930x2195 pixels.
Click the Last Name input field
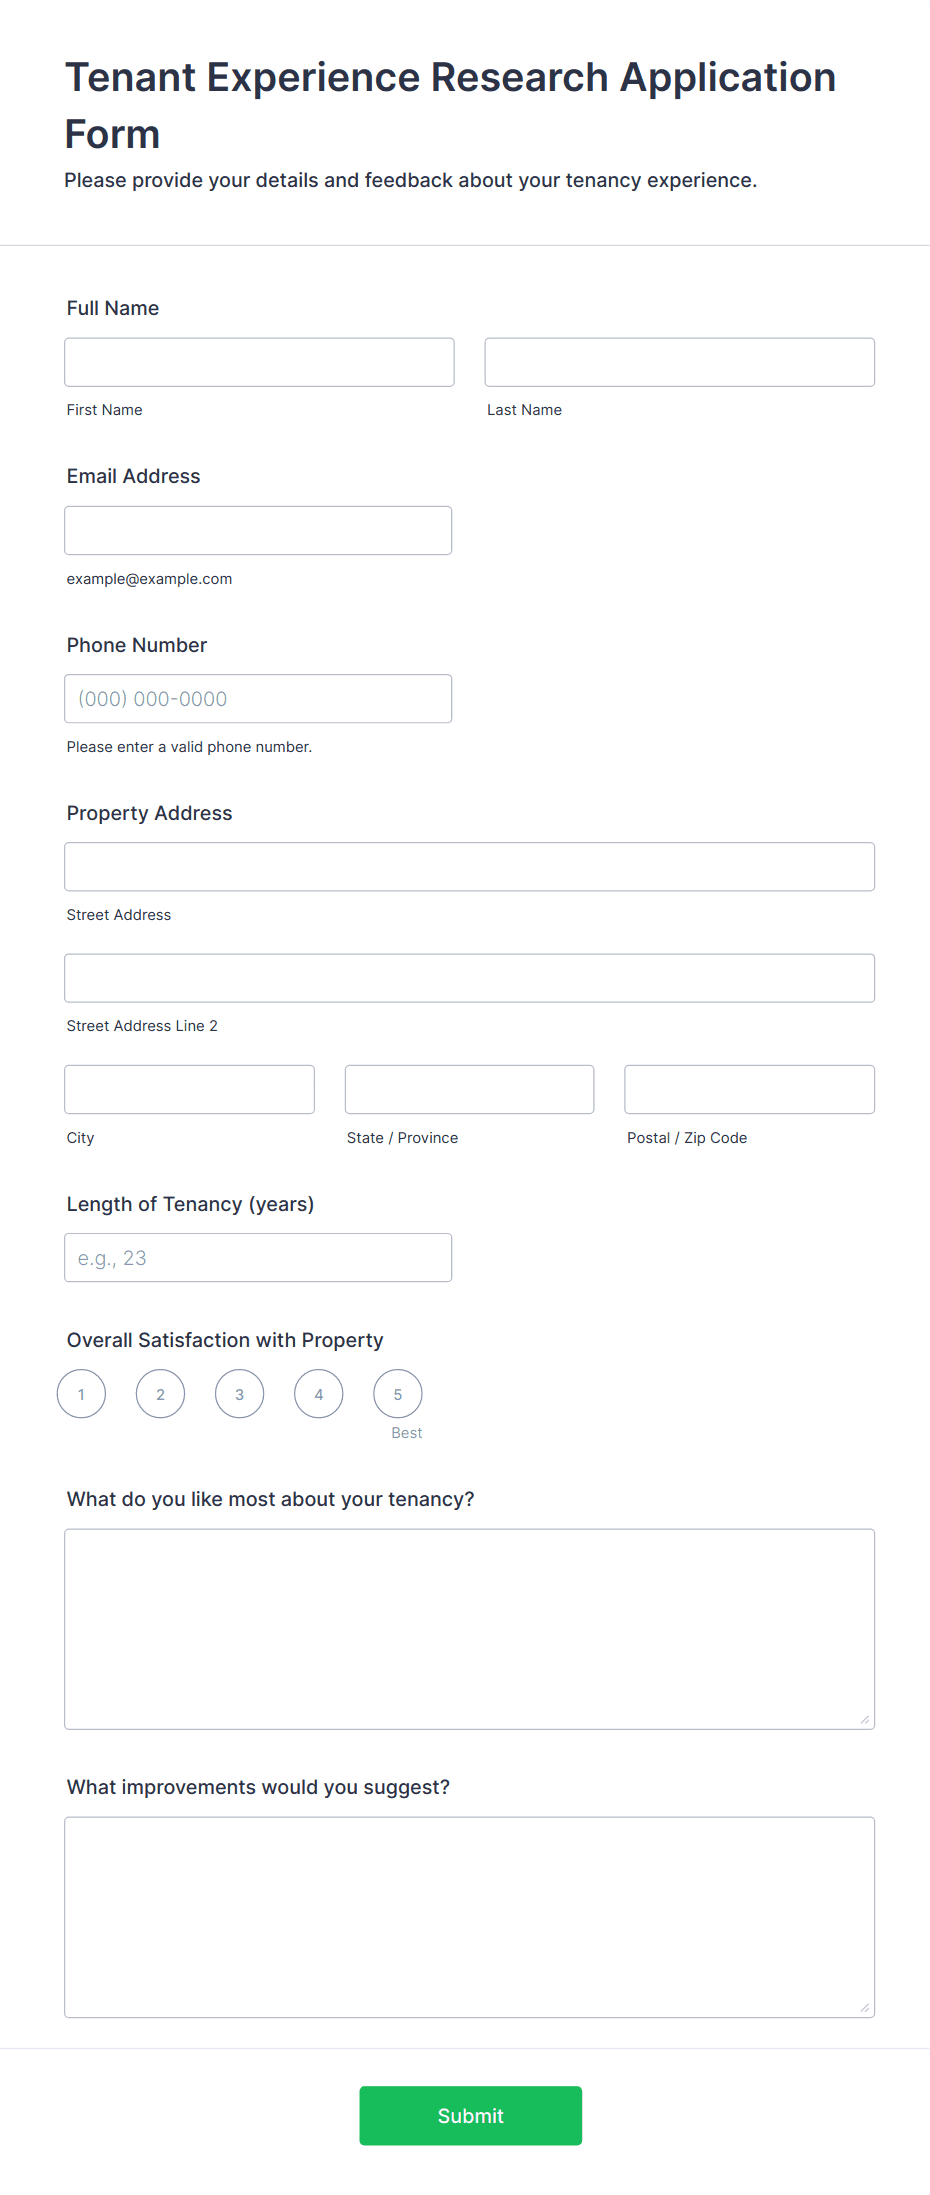pyautogui.click(x=678, y=362)
